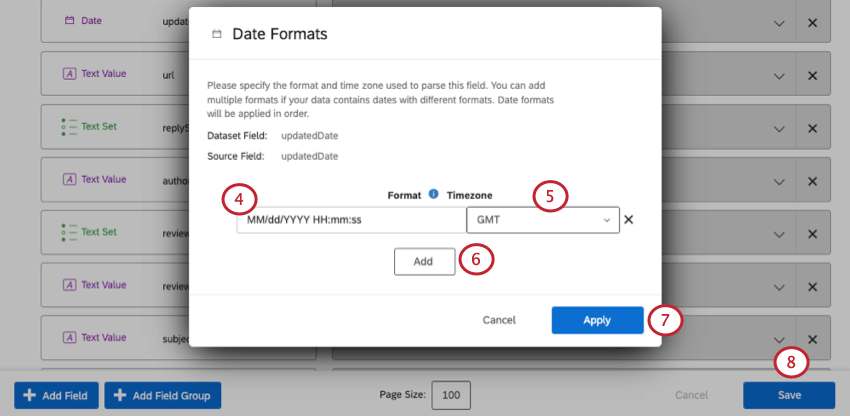Delete the Date field row at top
This screenshot has height=416, width=850.
click(x=812, y=22)
